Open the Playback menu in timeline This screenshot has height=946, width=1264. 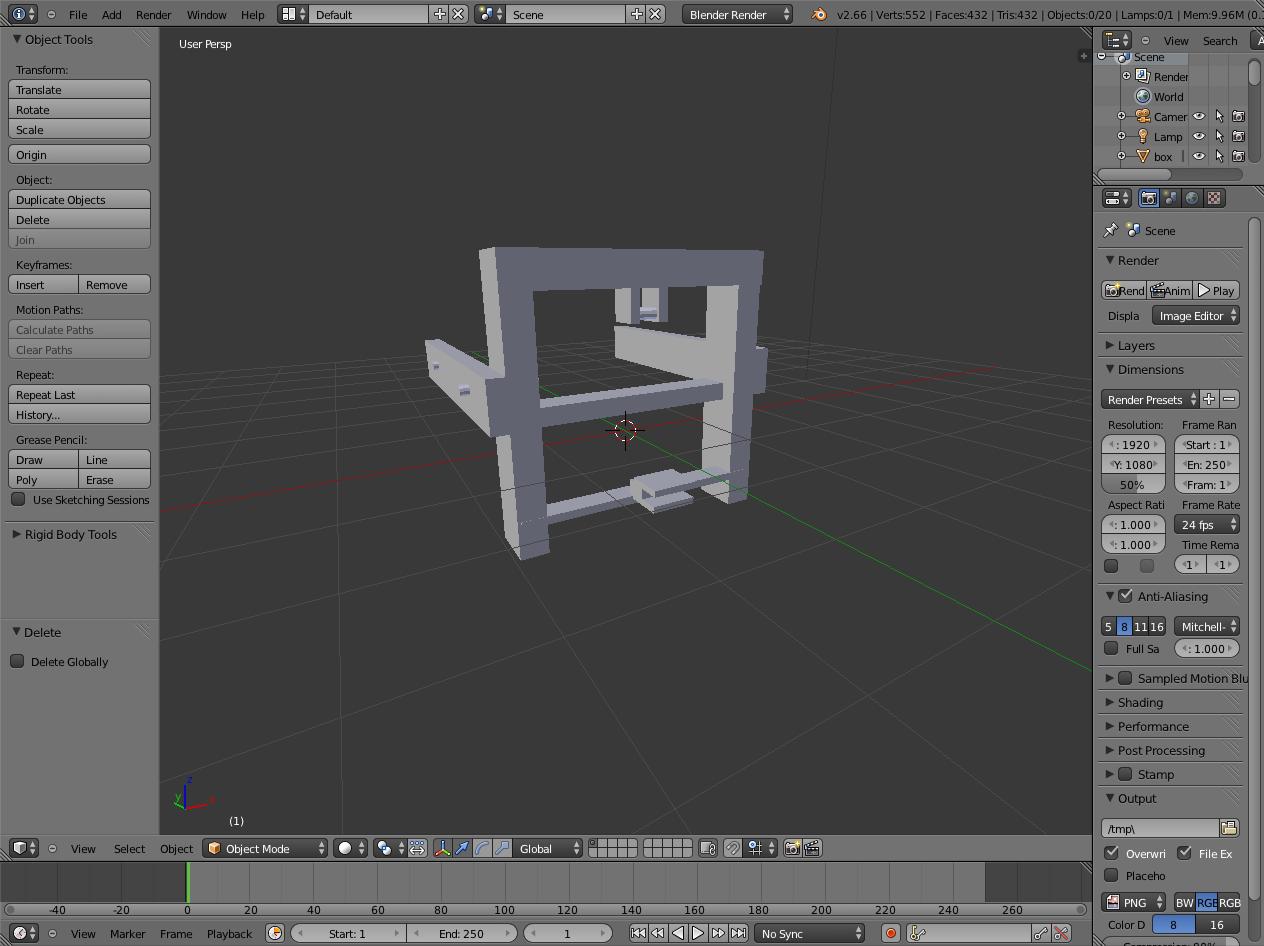(x=229, y=933)
